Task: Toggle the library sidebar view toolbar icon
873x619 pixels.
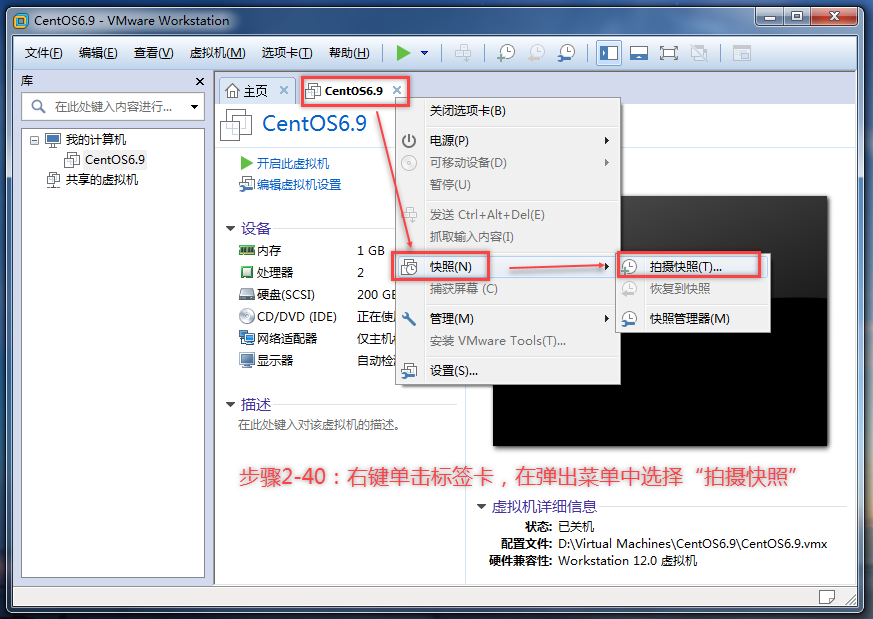Action: coord(609,53)
